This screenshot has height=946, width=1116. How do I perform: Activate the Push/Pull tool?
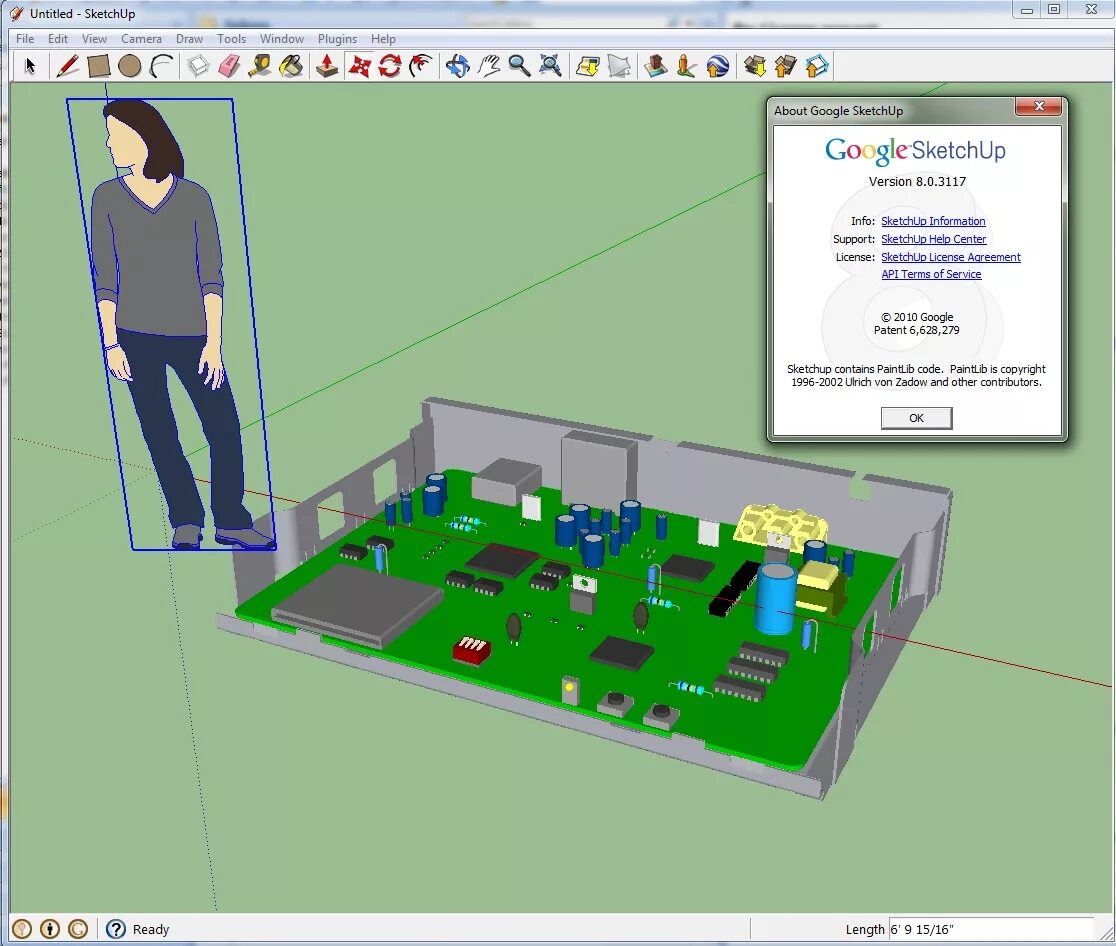[327, 66]
